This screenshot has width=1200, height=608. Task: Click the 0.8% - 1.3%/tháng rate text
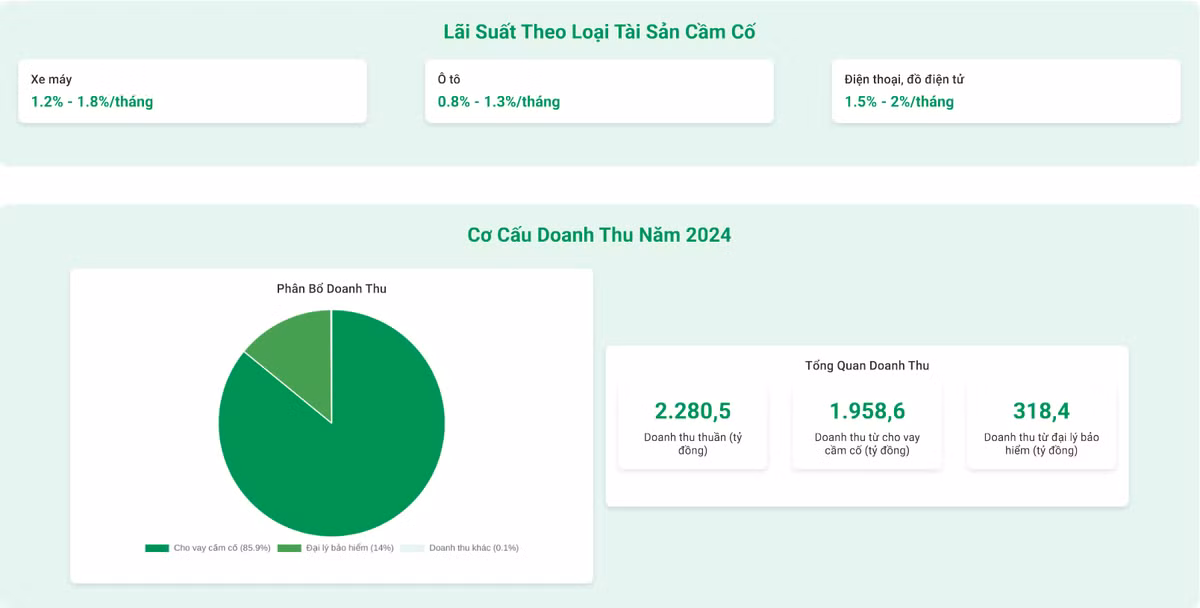pyautogui.click(x=499, y=102)
